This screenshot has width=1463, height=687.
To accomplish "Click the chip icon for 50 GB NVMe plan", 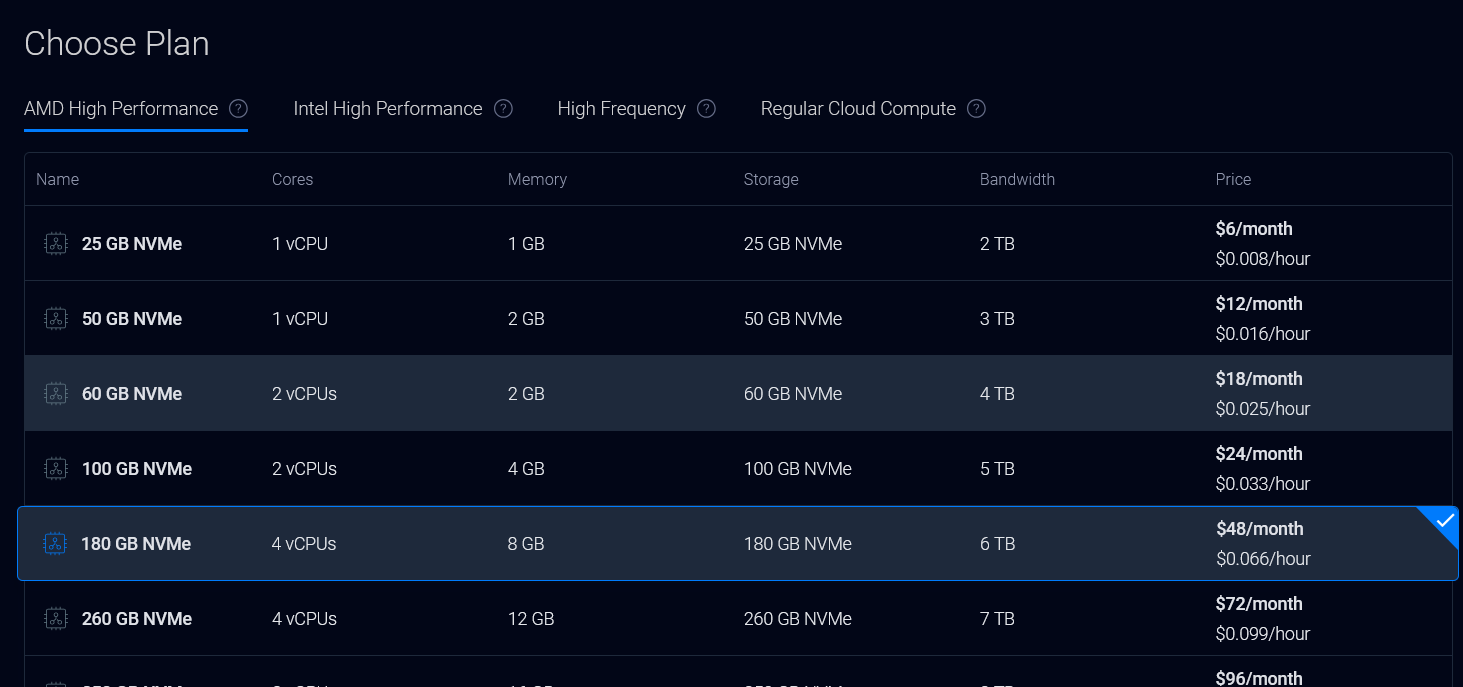I will tap(56, 319).
